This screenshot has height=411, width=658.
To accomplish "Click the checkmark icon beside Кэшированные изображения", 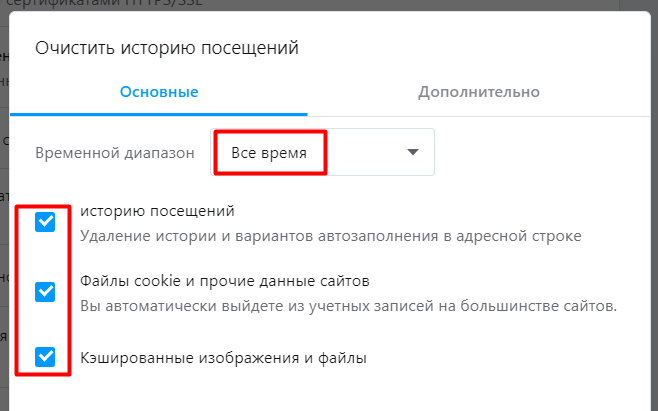I will 45,356.
